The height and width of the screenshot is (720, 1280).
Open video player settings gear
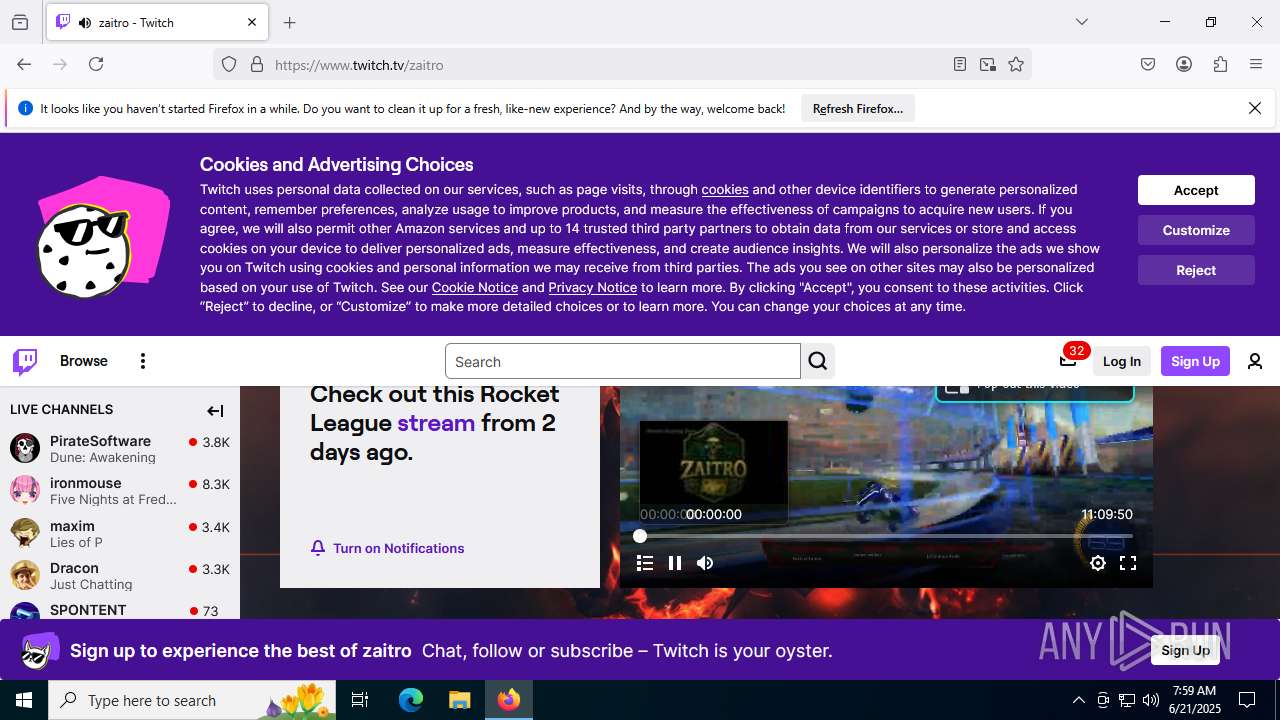1098,563
